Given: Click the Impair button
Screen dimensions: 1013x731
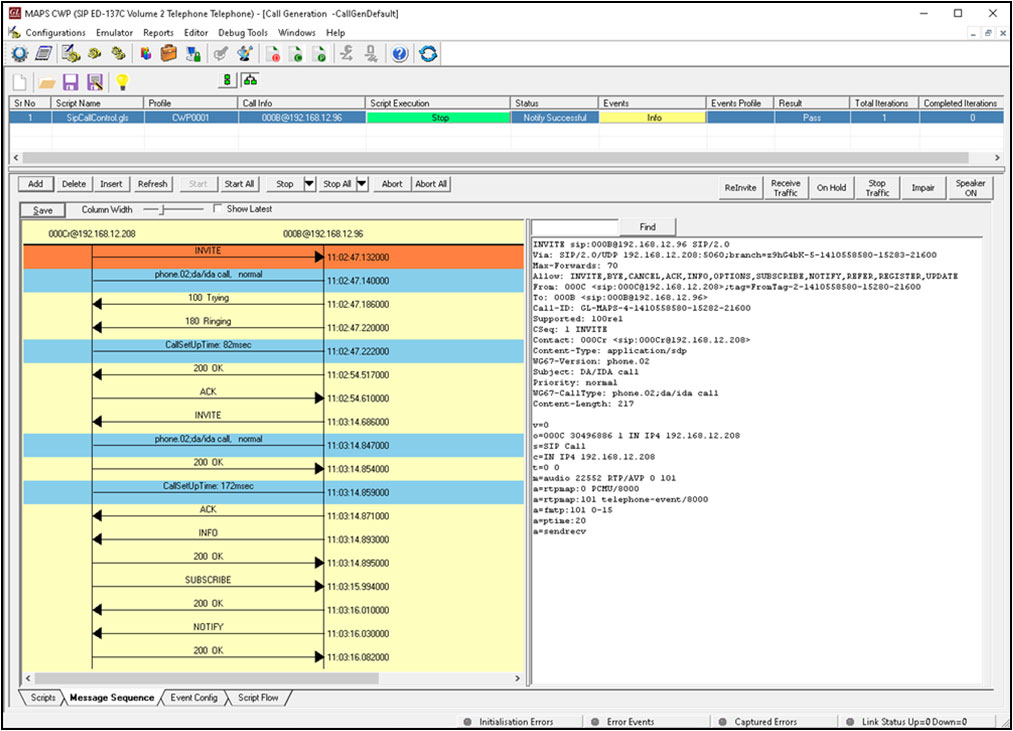Looking at the screenshot, I should (923, 188).
